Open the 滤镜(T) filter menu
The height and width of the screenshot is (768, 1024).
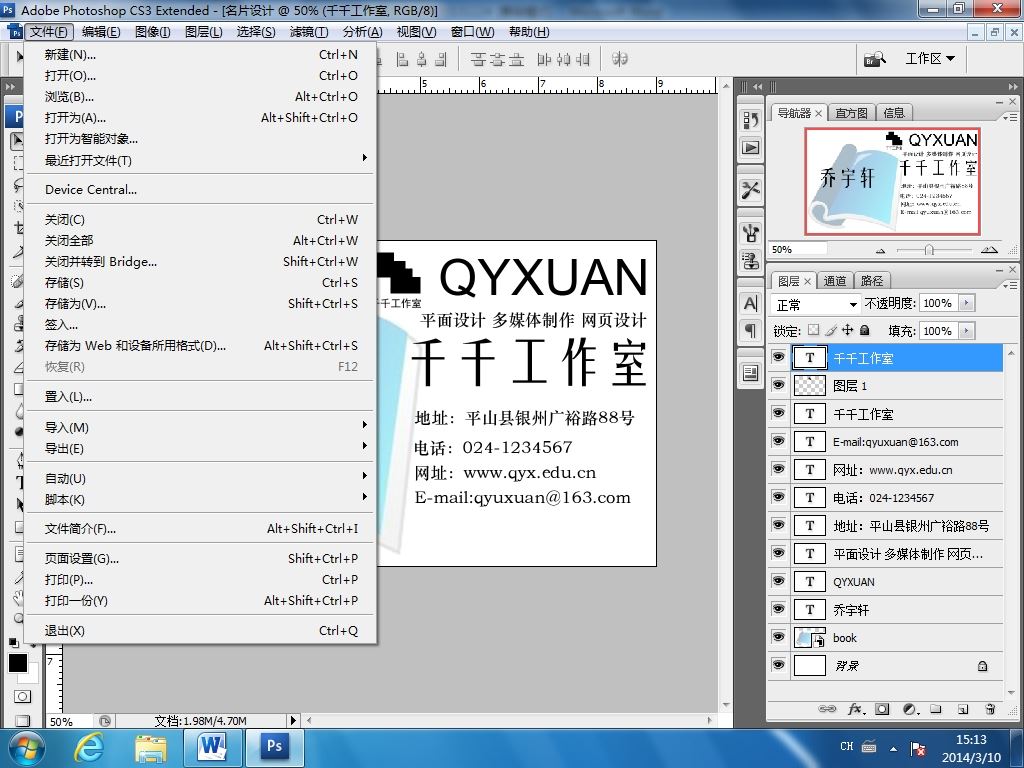[309, 32]
